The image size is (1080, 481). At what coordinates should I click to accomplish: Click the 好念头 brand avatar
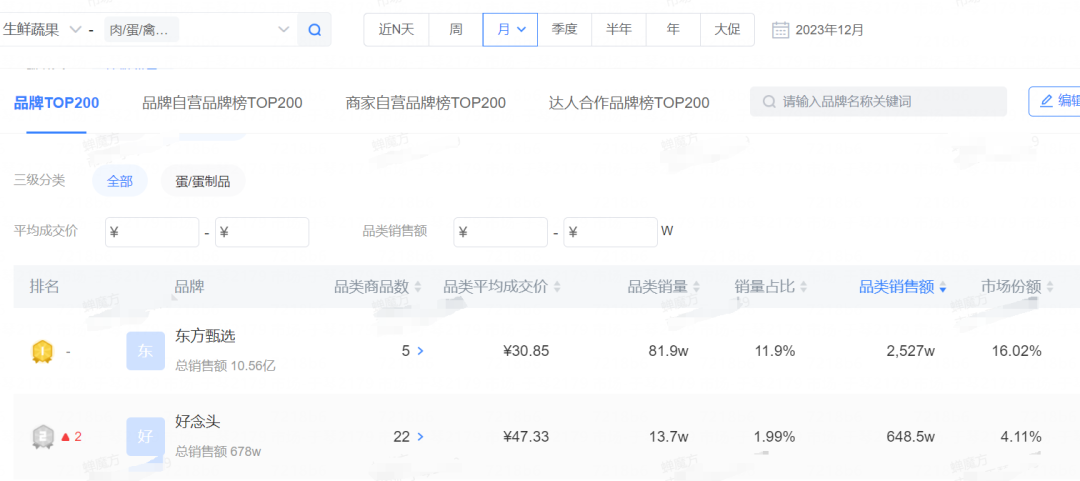[145, 437]
